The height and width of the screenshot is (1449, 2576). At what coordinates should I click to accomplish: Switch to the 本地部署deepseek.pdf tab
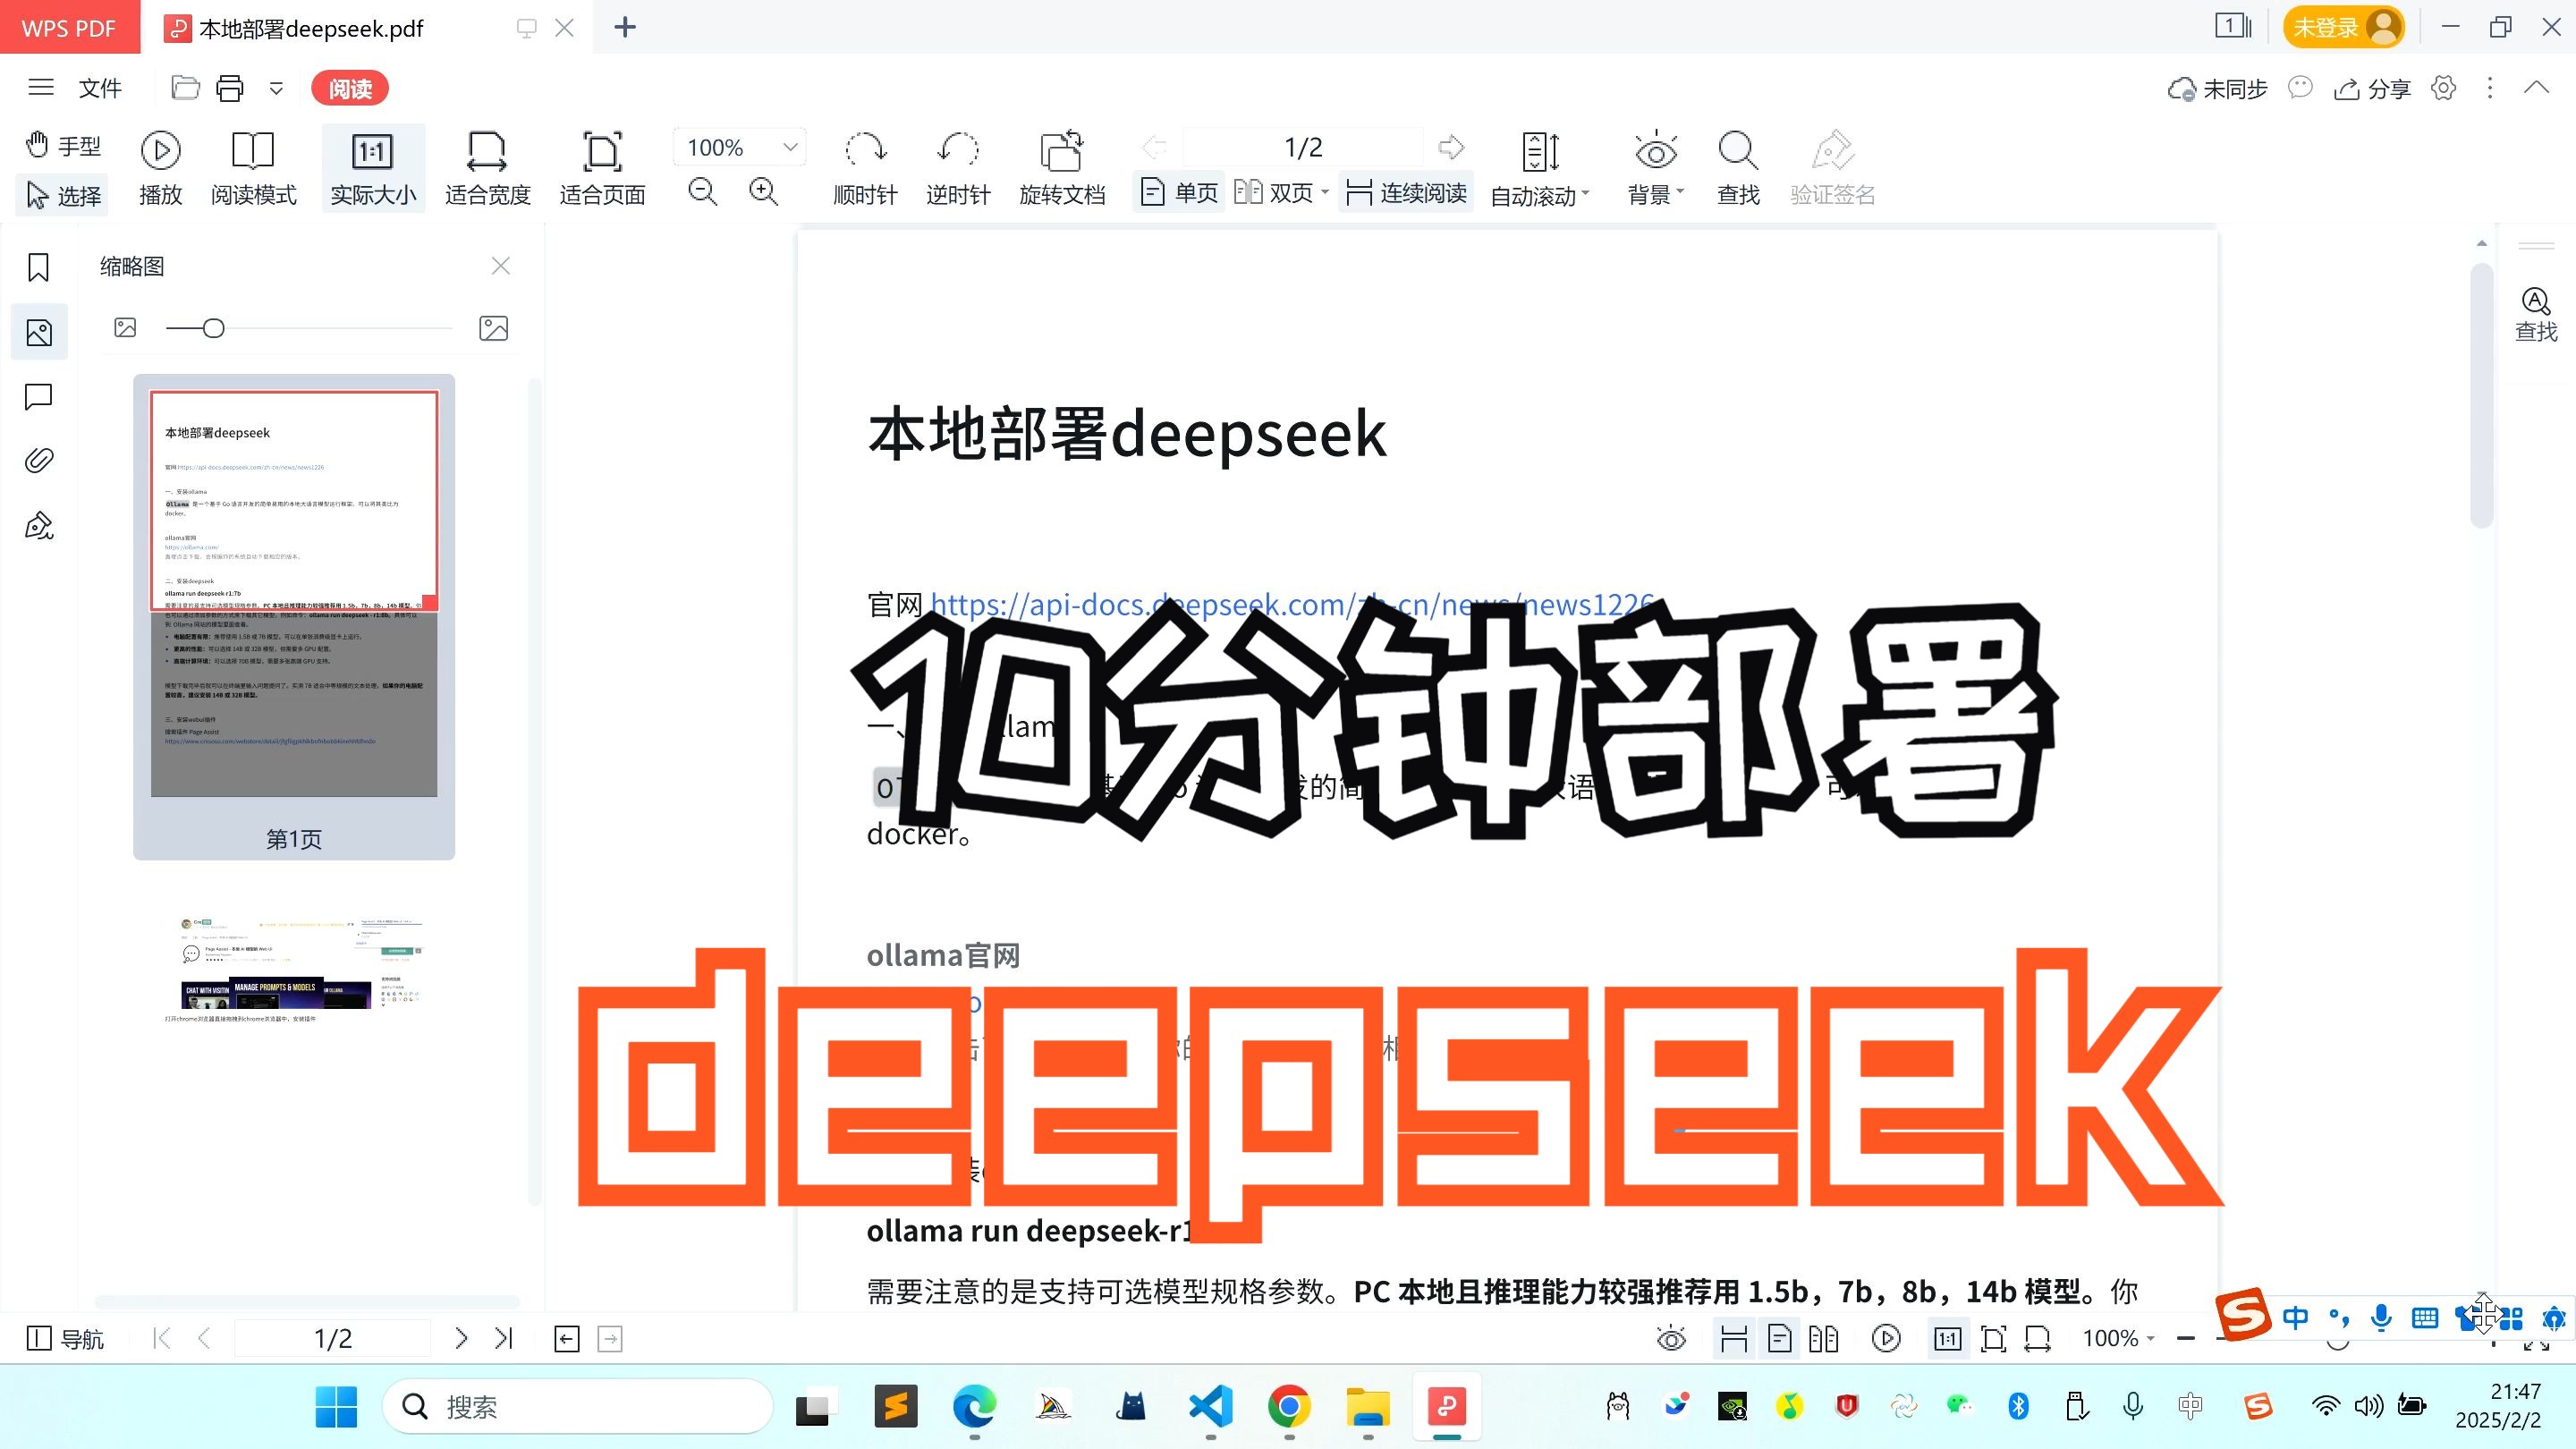(x=311, y=28)
